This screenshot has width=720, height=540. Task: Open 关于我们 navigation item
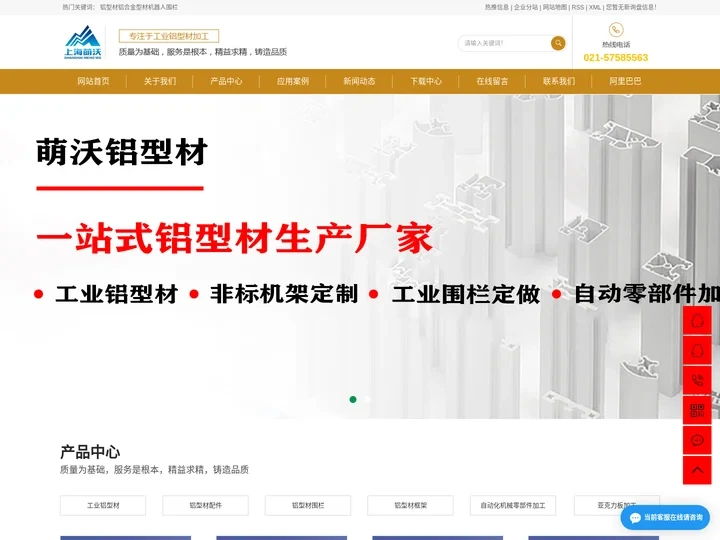tap(160, 81)
